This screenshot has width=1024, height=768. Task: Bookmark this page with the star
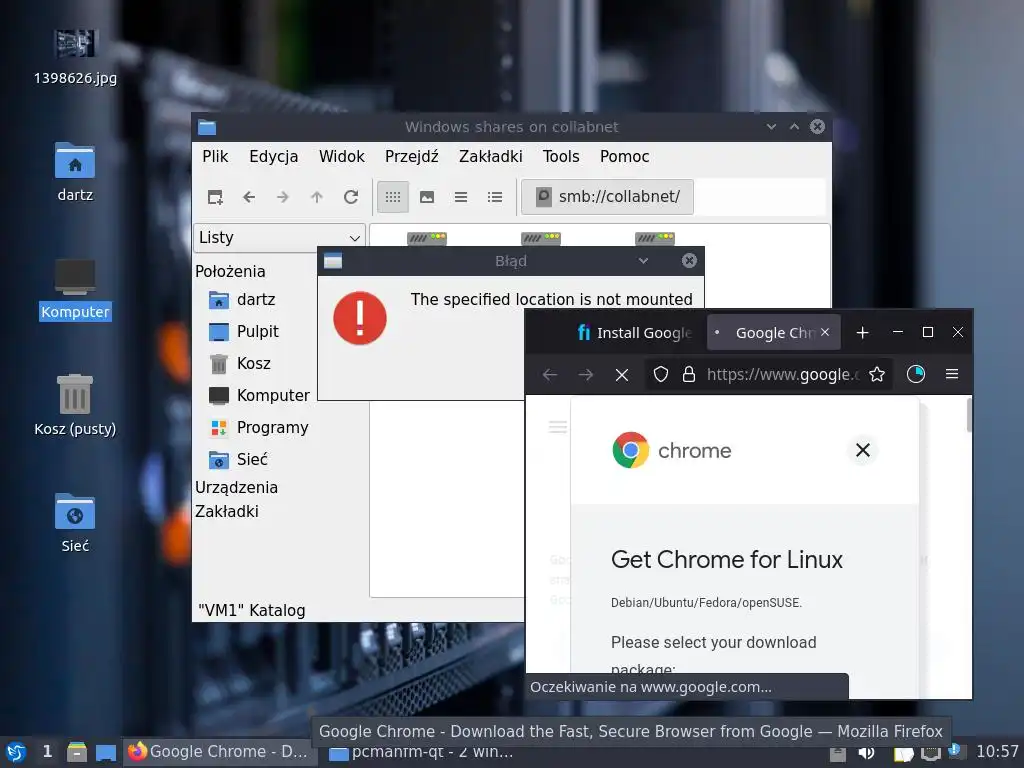(x=877, y=374)
